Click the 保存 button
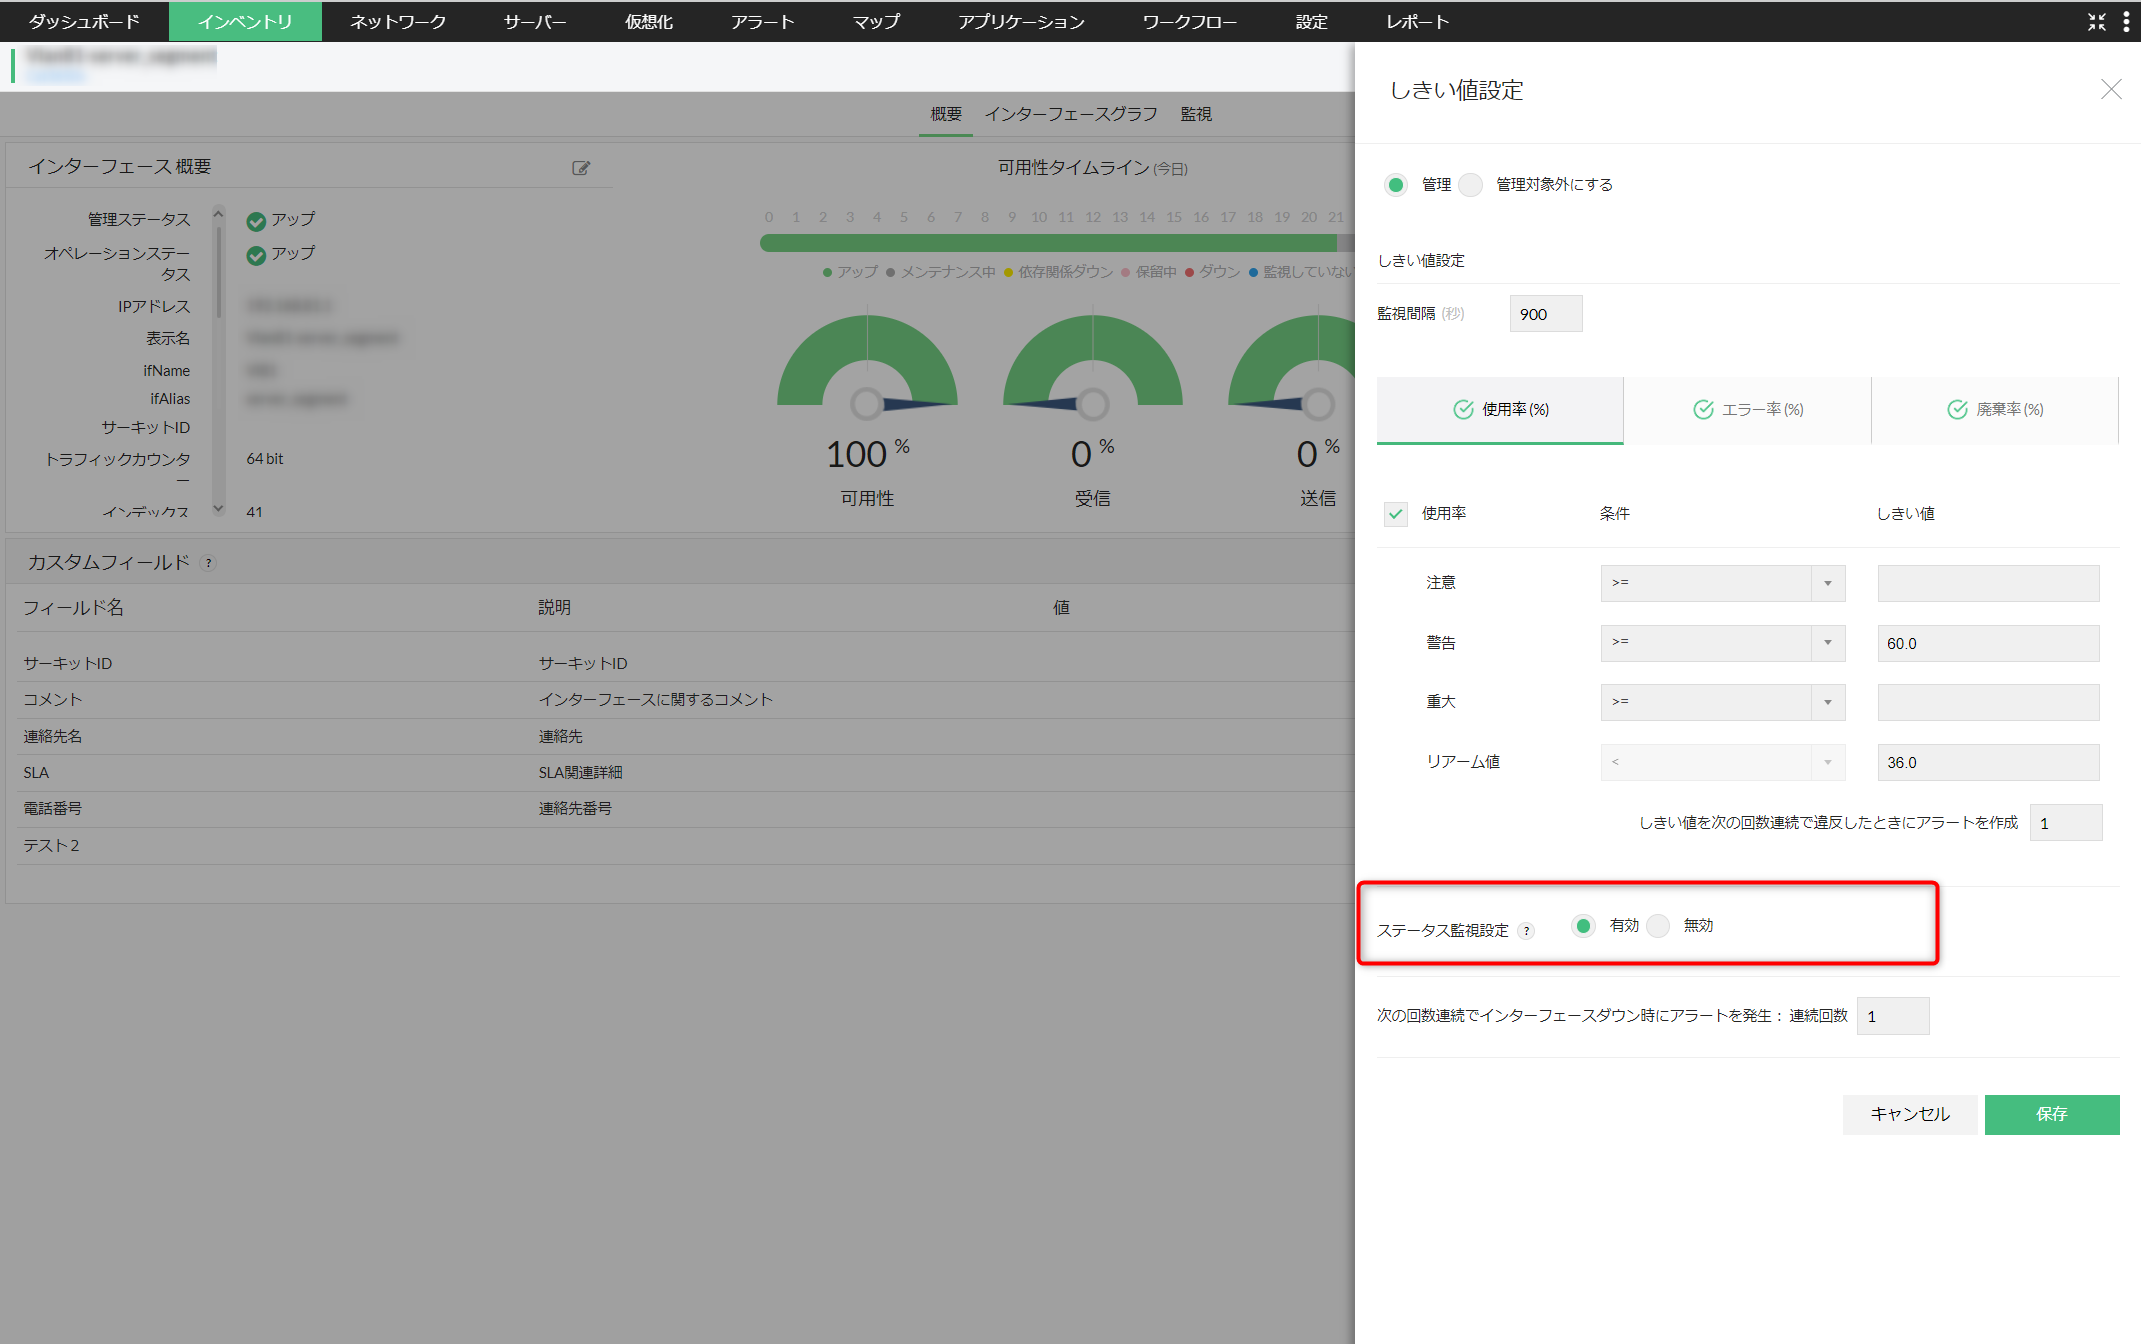The image size is (2141, 1344). point(2051,1114)
